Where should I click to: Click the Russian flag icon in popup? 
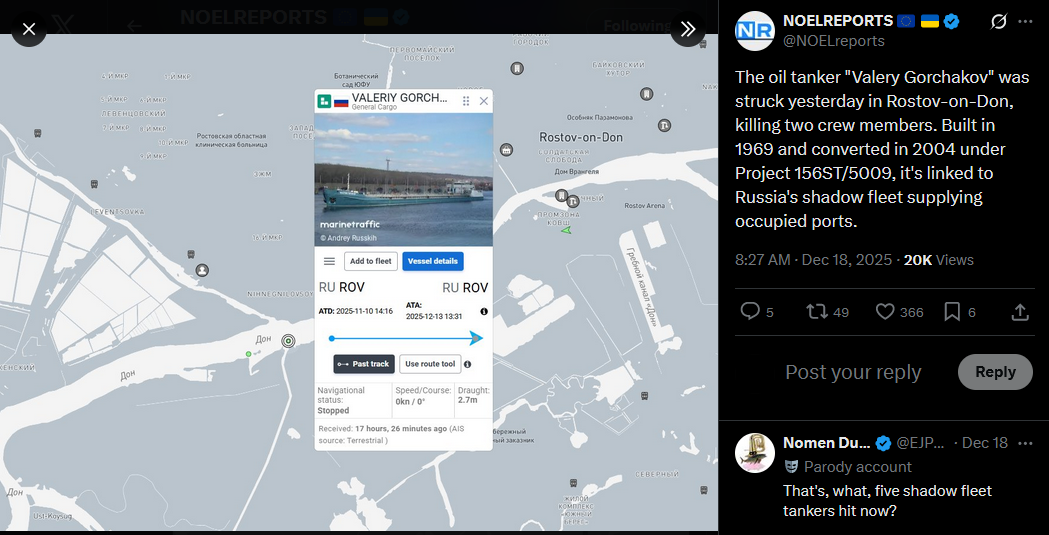point(341,102)
